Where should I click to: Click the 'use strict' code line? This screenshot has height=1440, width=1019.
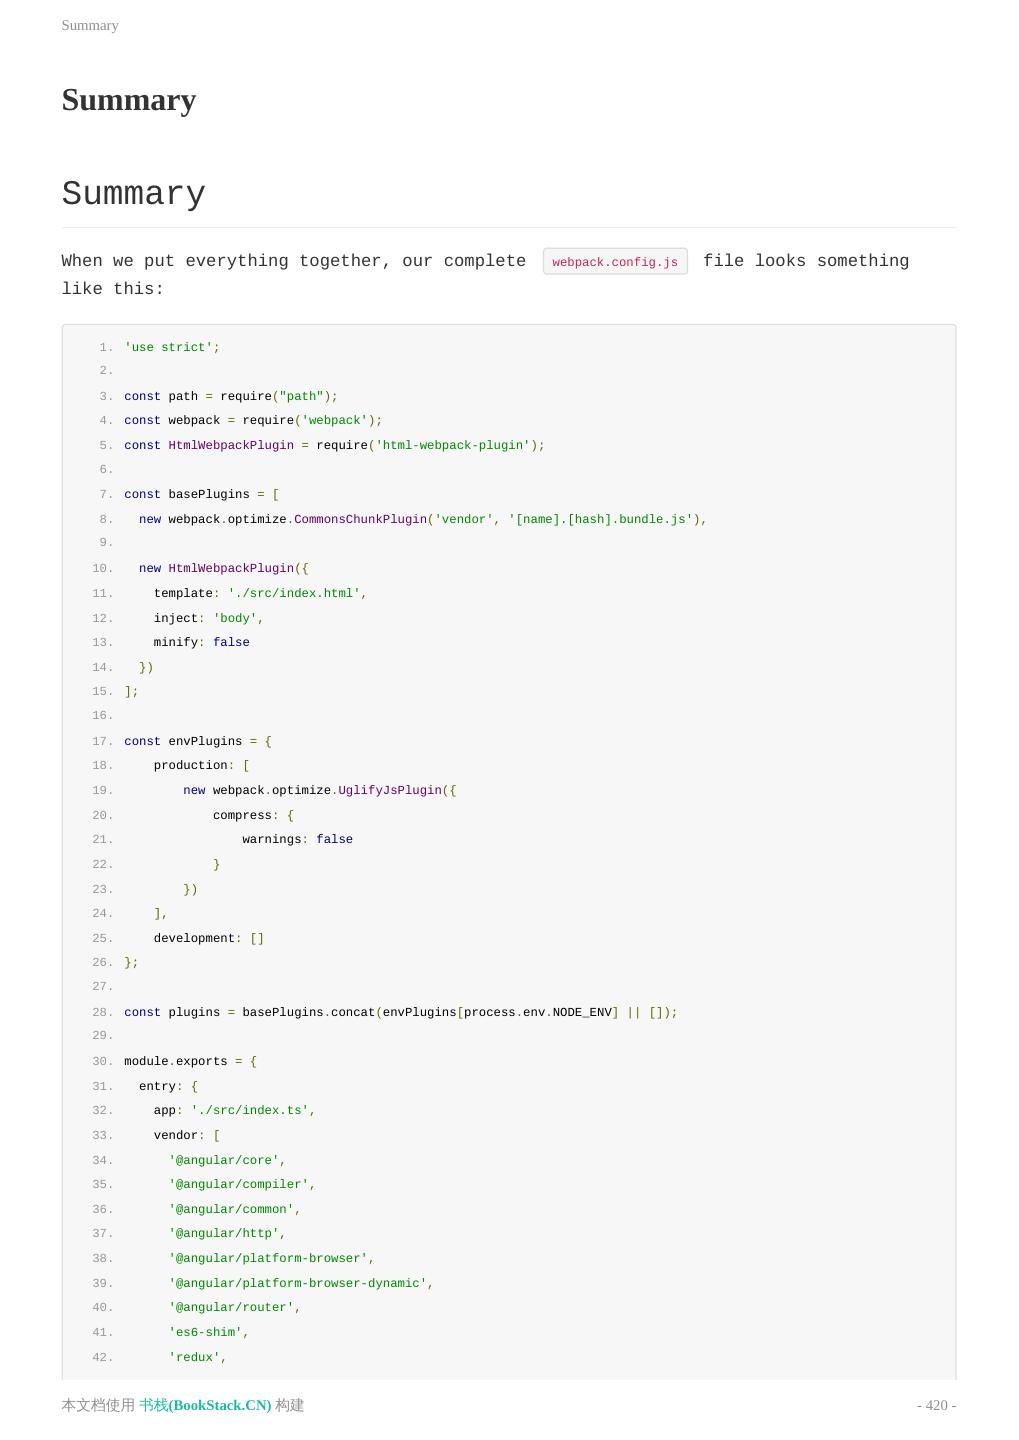click(172, 347)
